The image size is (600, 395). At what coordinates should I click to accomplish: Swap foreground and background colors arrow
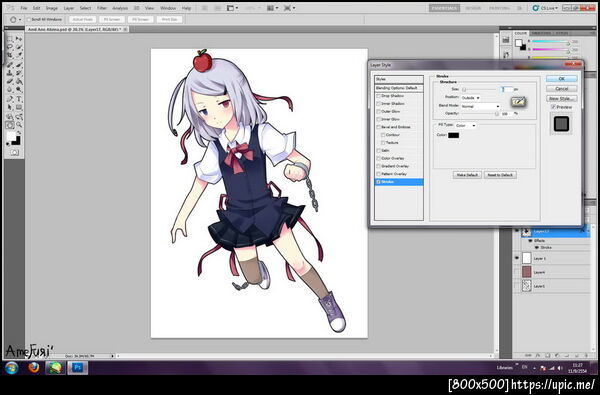click(x=18, y=132)
